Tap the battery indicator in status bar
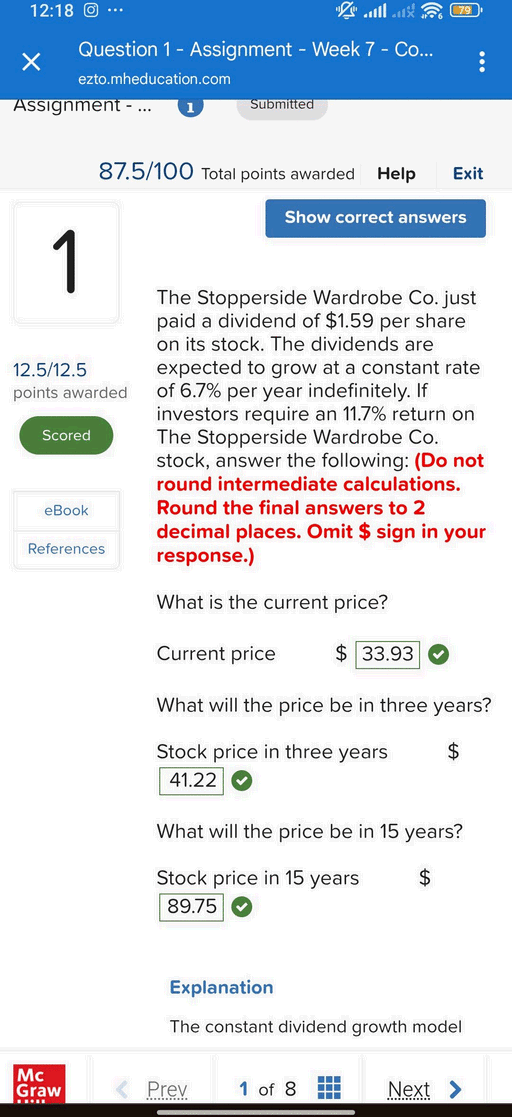512x1117 pixels. (466, 11)
